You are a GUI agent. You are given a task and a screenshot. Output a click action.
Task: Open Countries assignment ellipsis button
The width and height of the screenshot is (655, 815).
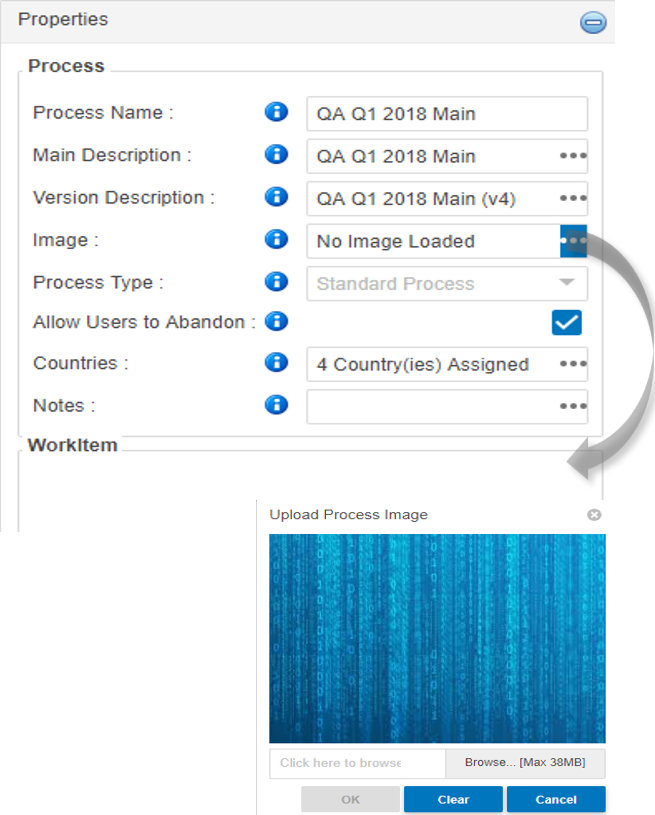[573, 364]
